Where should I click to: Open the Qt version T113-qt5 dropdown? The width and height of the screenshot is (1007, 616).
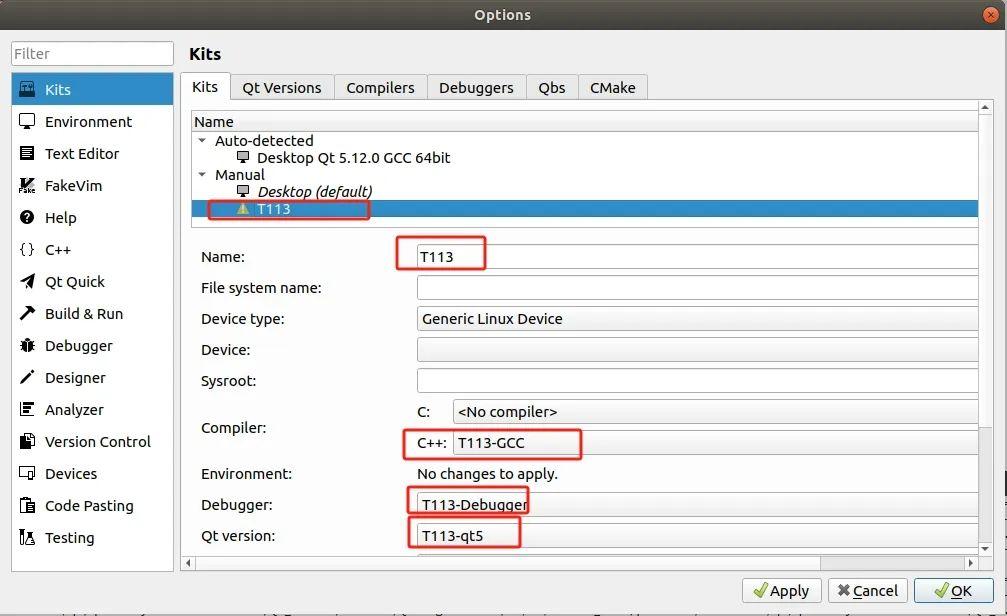point(697,535)
